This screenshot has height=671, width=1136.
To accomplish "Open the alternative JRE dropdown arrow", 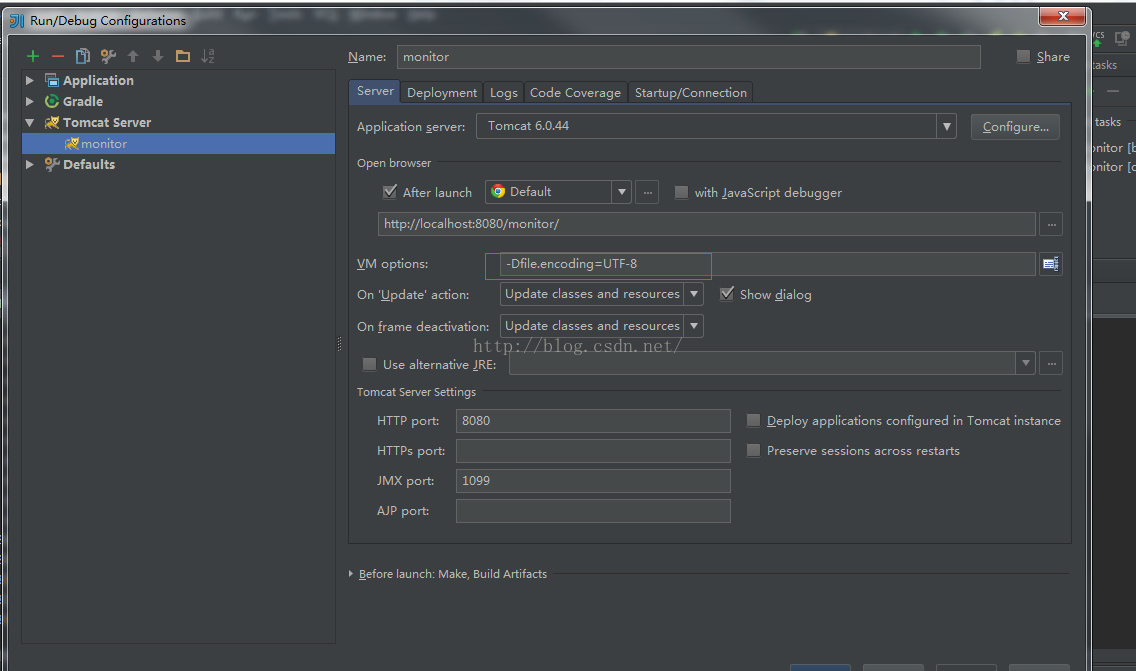I will click(1025, 363).
